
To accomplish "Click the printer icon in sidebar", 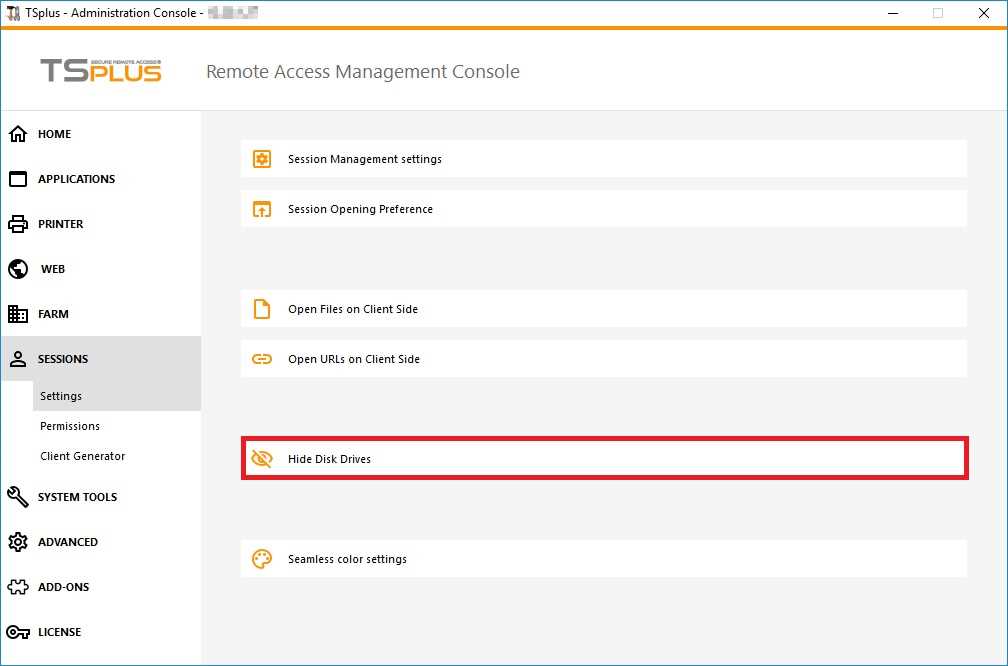I will [18, 224].
